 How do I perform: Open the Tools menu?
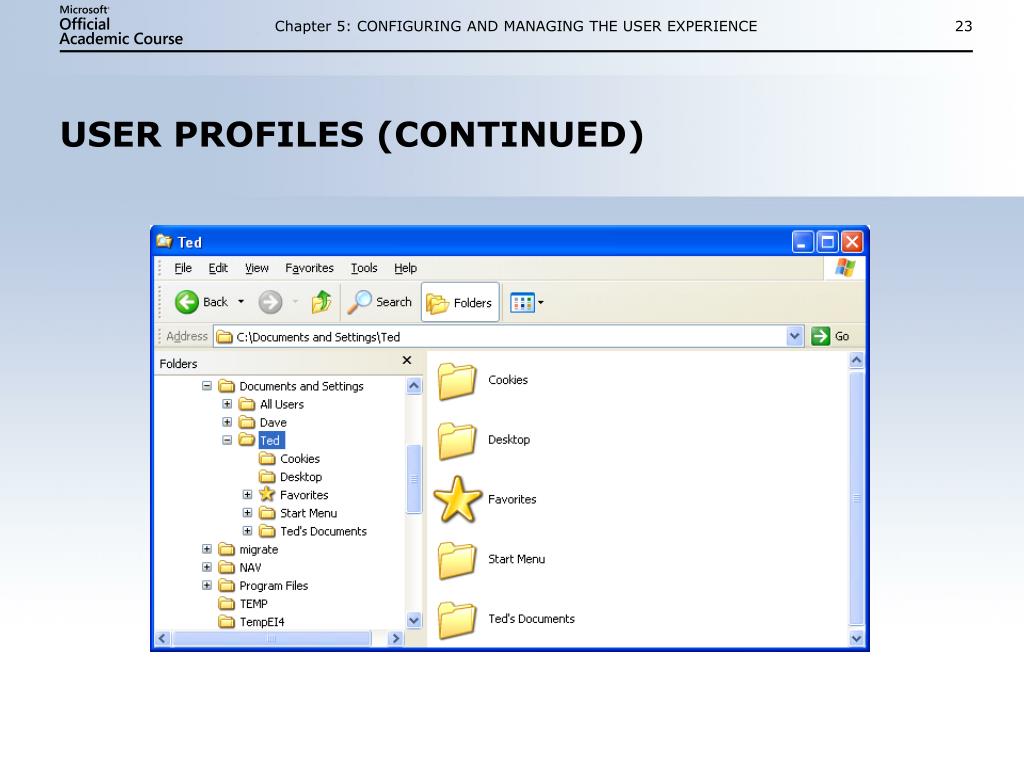click(364, 268)
